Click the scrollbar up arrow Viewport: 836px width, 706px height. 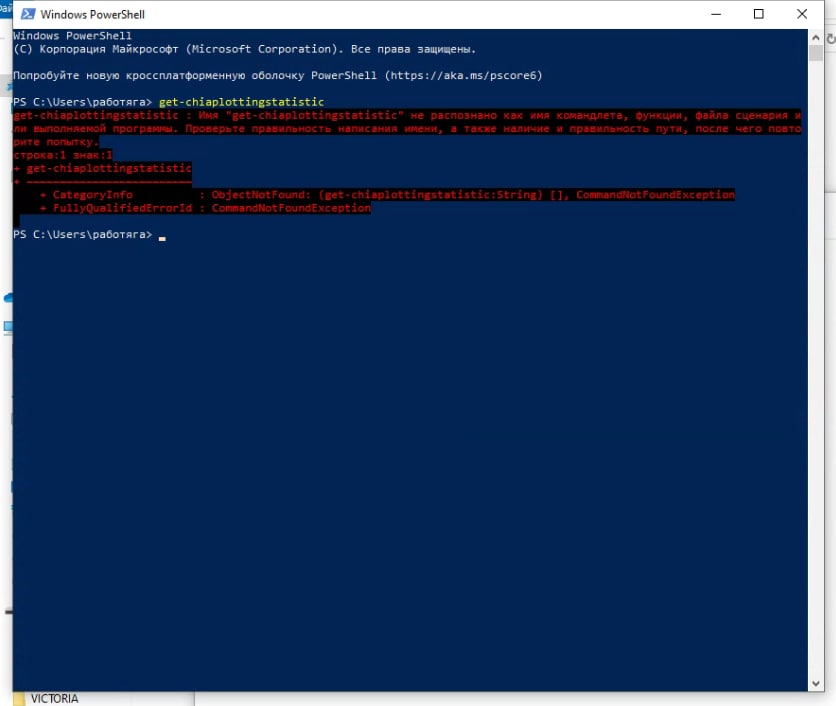point(816,37)
